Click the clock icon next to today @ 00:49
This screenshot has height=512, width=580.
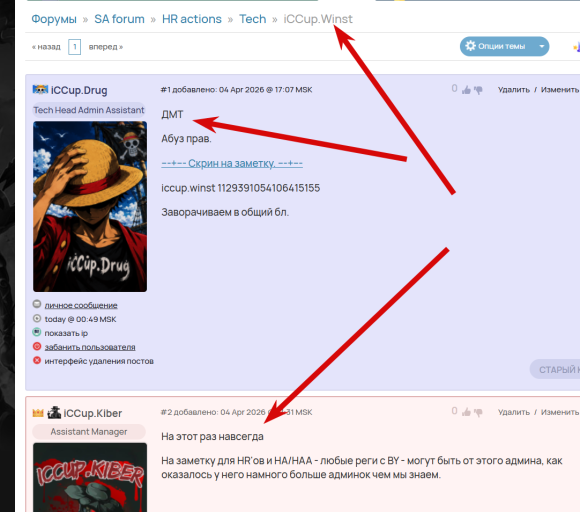coord(37,318)
